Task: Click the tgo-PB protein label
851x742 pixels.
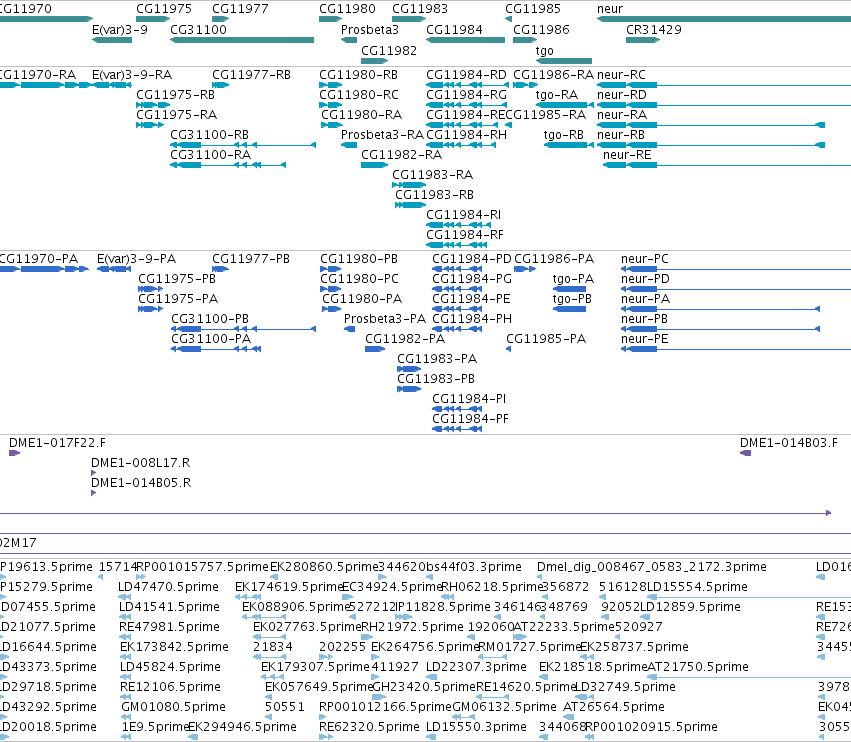Action: [x=572, y=299]
